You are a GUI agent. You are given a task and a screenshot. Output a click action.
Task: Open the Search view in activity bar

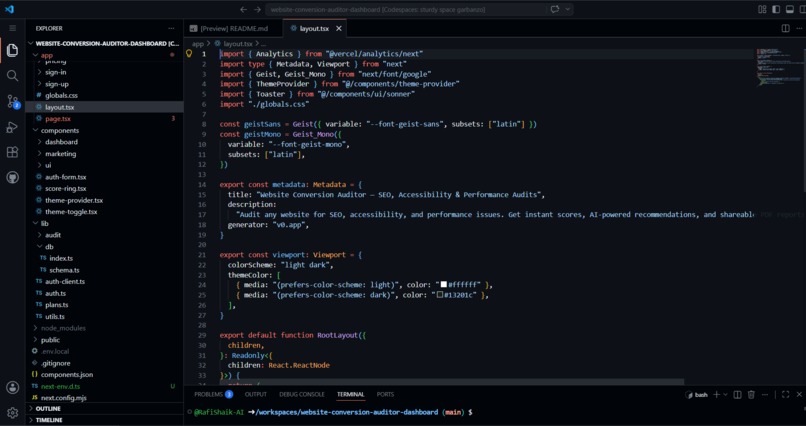12,76
